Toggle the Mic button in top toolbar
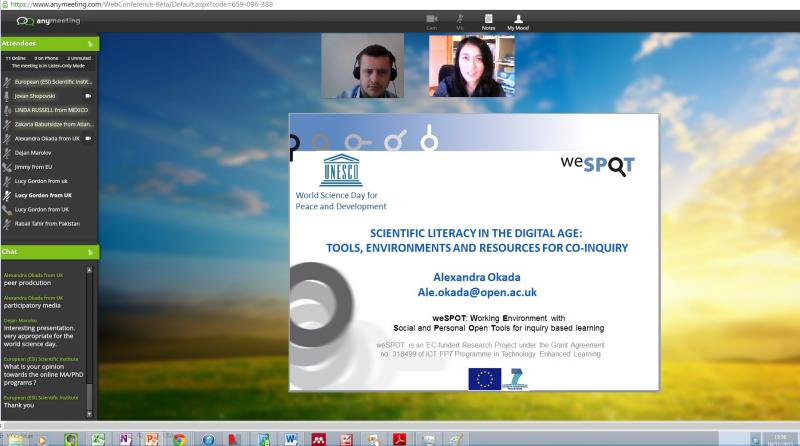The height and width of the screenshot is (446, 800). [x=460, y=21]
